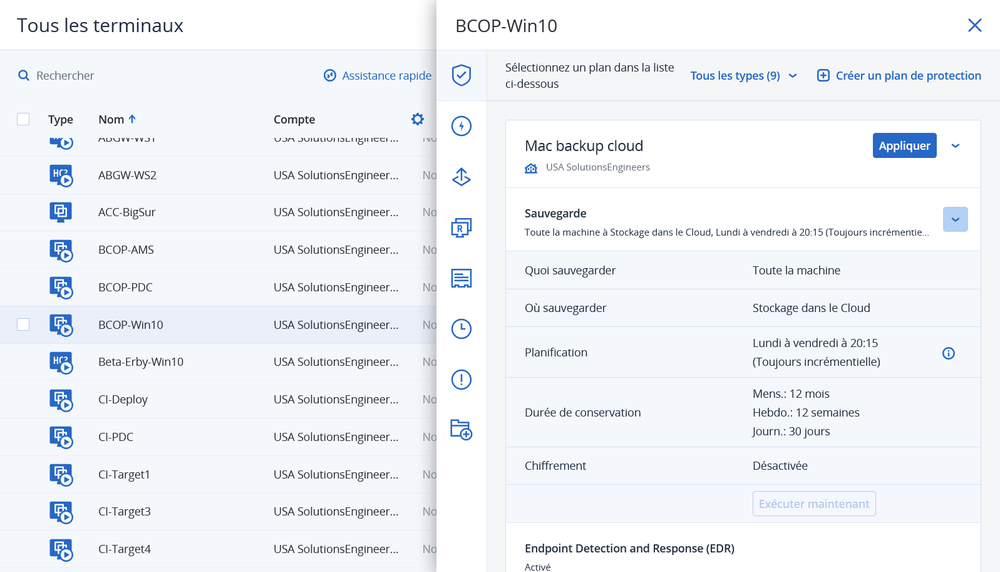Click the Mac backup cloud plan title

tap(584, 146)
